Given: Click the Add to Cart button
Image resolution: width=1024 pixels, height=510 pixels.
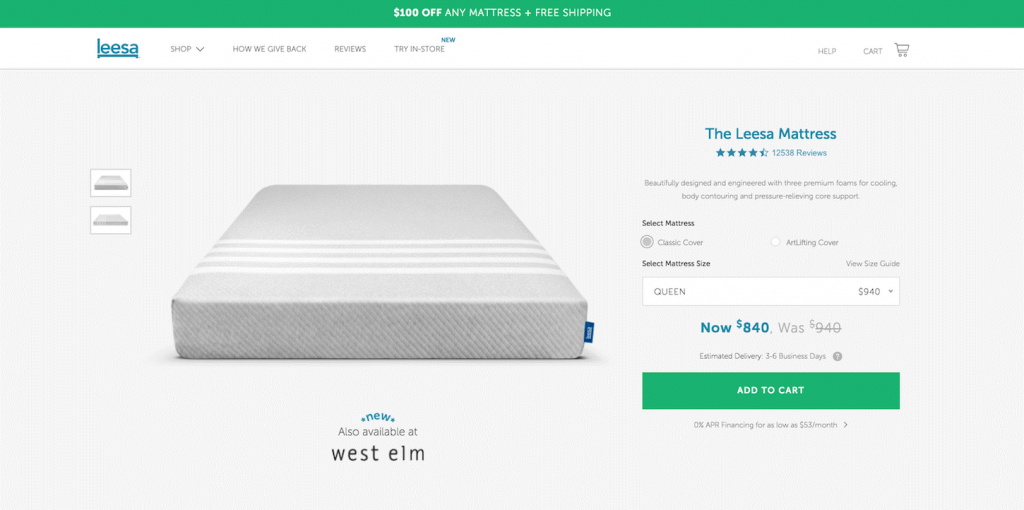Looking at the screenshot, I should 771,390.
